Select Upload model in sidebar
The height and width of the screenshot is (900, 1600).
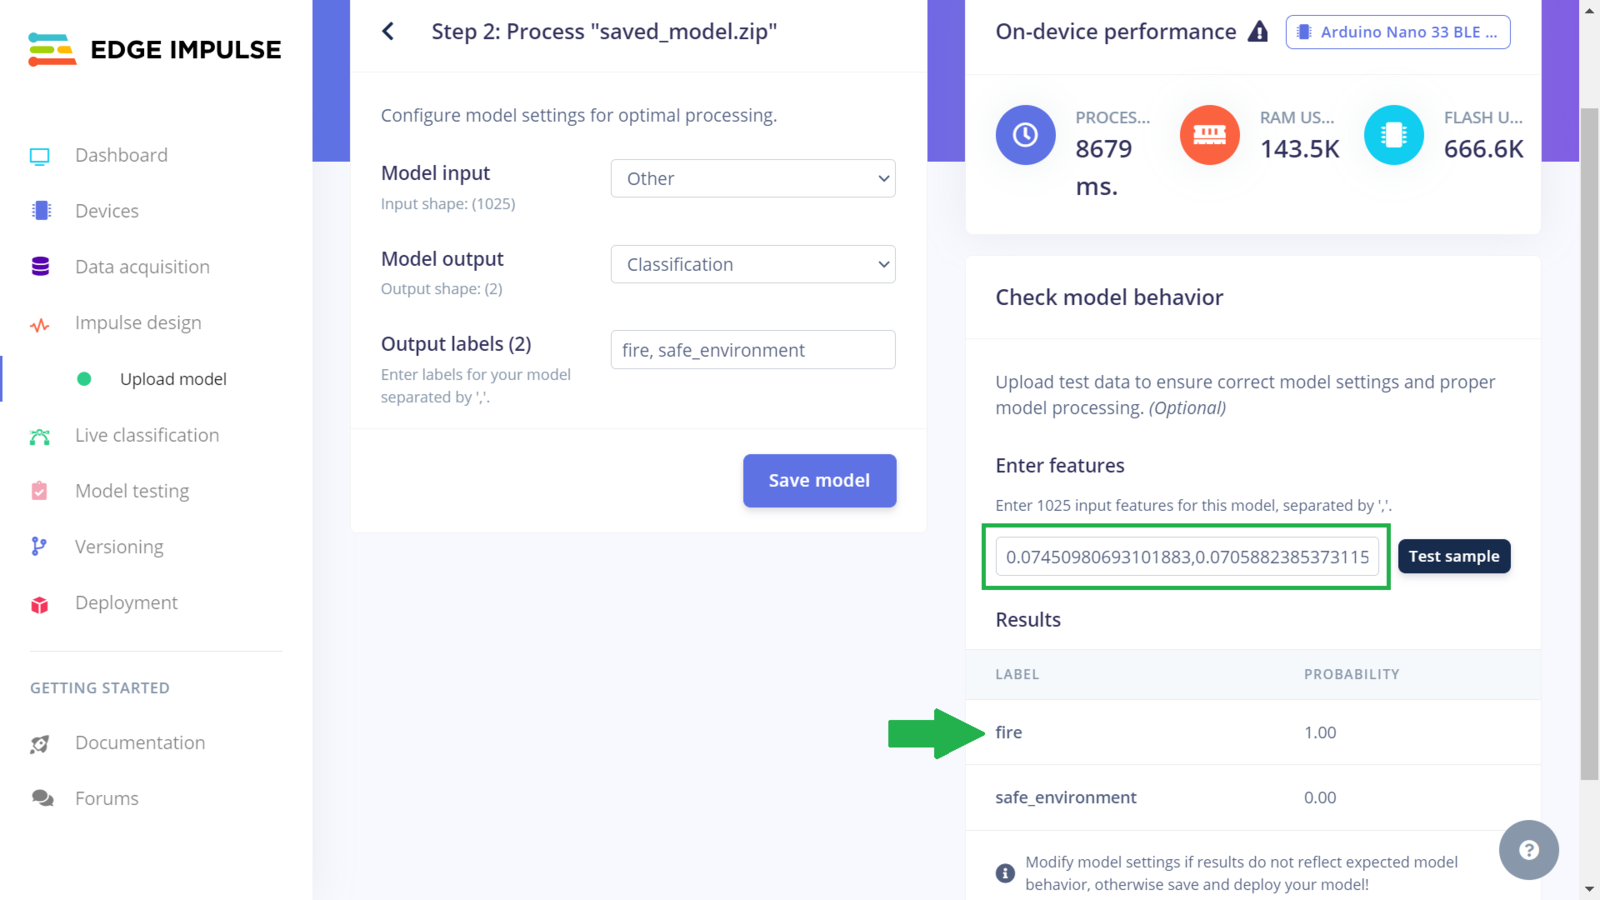[x=173, y=379]
